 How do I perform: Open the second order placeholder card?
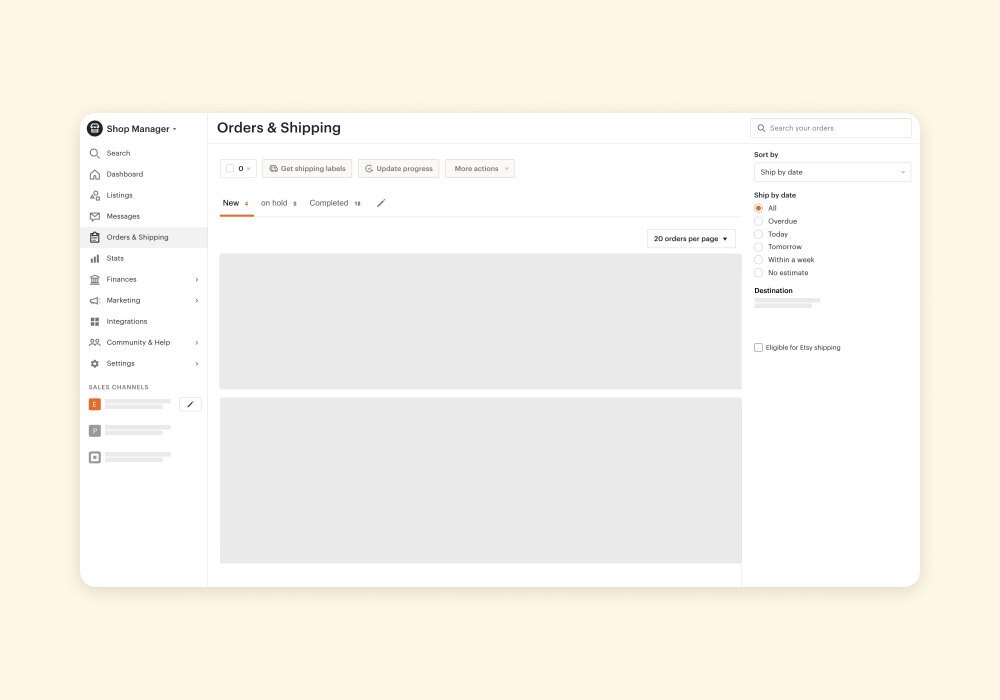(x=480, y=481)
